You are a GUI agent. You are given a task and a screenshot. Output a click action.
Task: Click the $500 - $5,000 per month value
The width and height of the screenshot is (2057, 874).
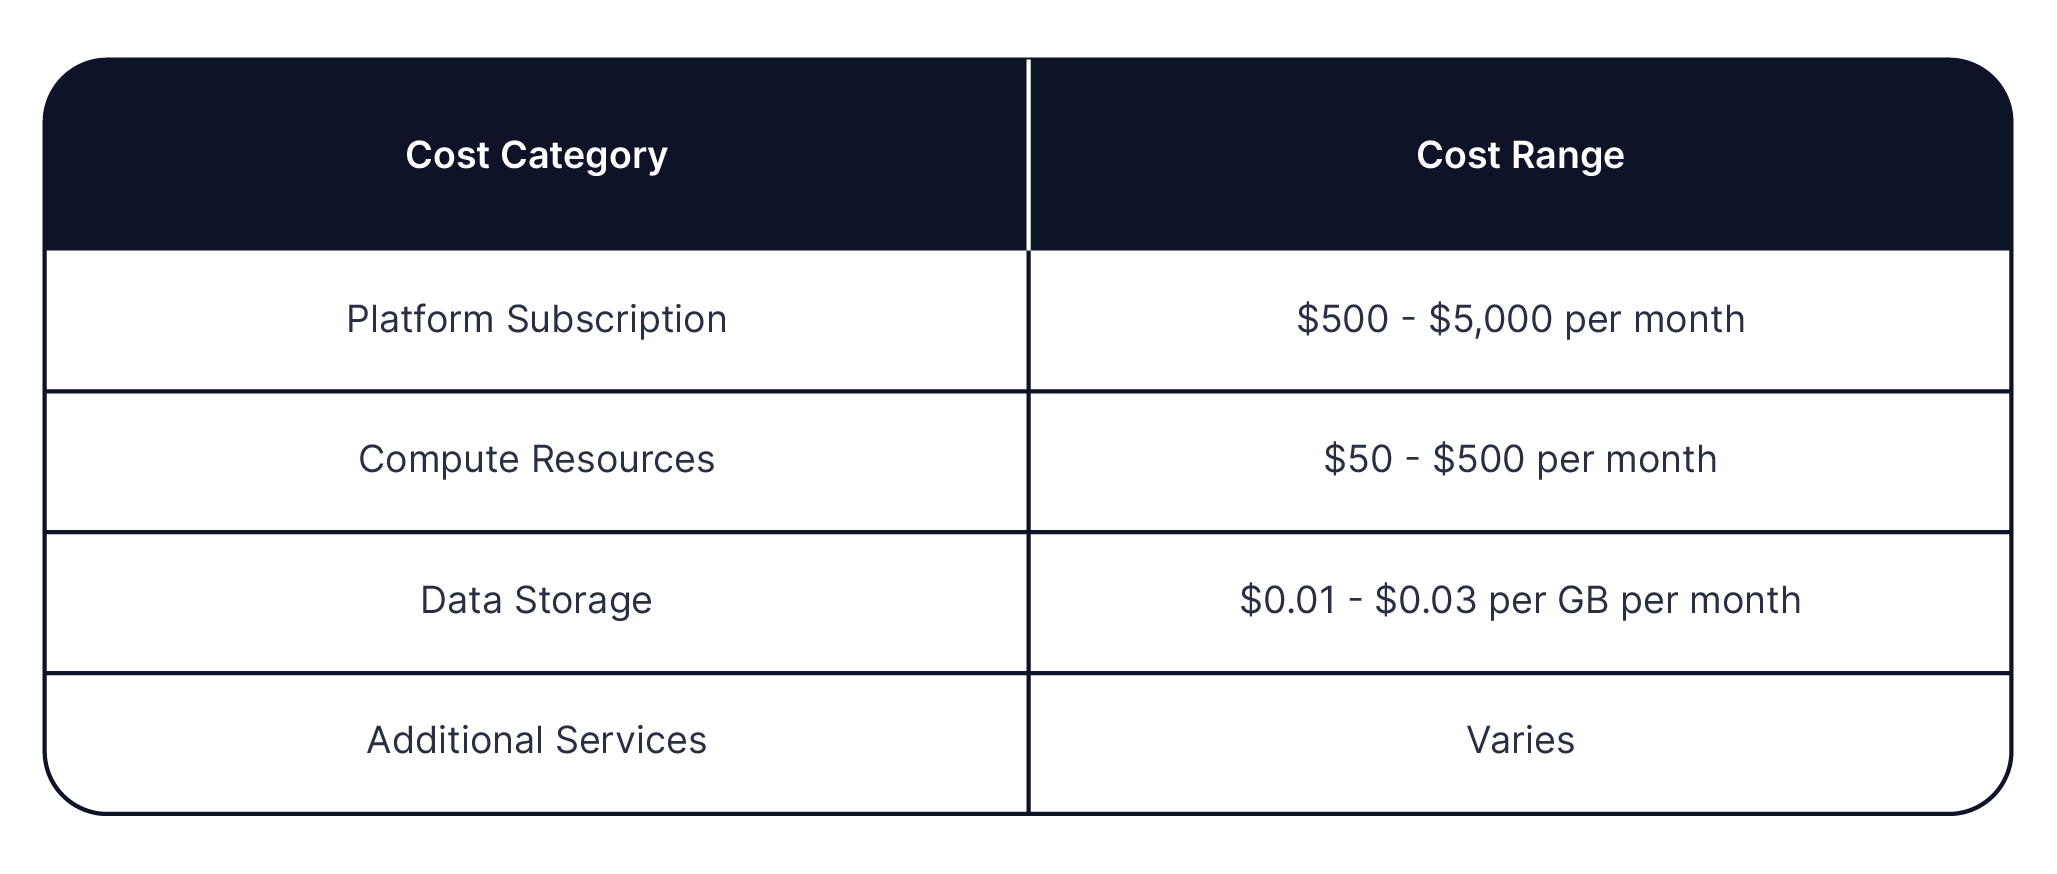coord(1520,320)
